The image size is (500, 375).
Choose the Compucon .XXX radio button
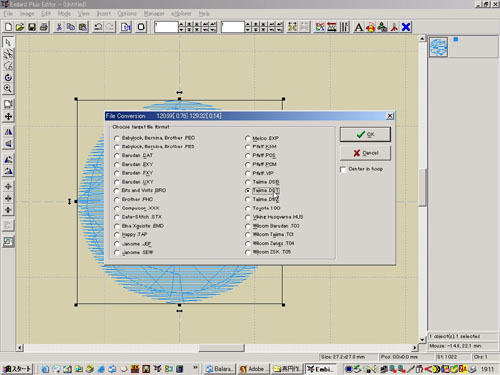pos(117,208)
